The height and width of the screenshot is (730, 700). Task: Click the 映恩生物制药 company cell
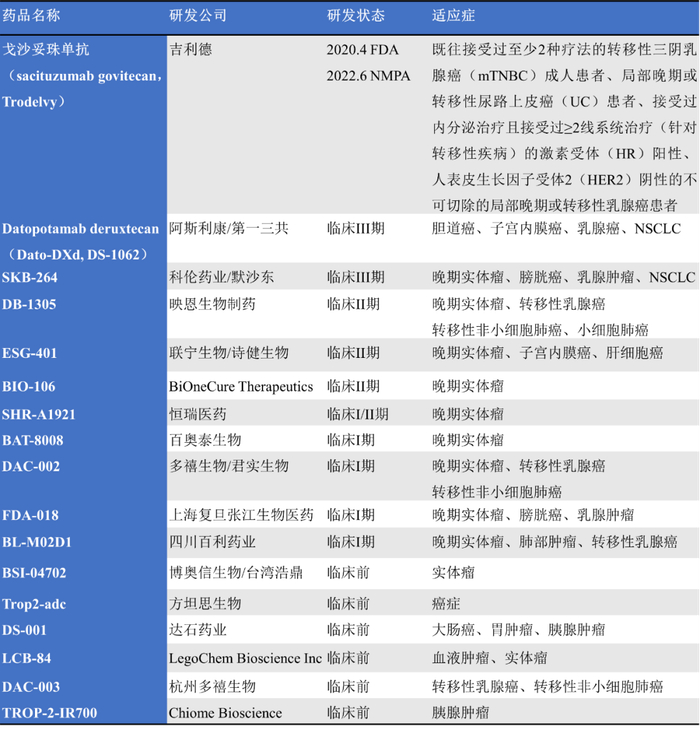point(212,304)
